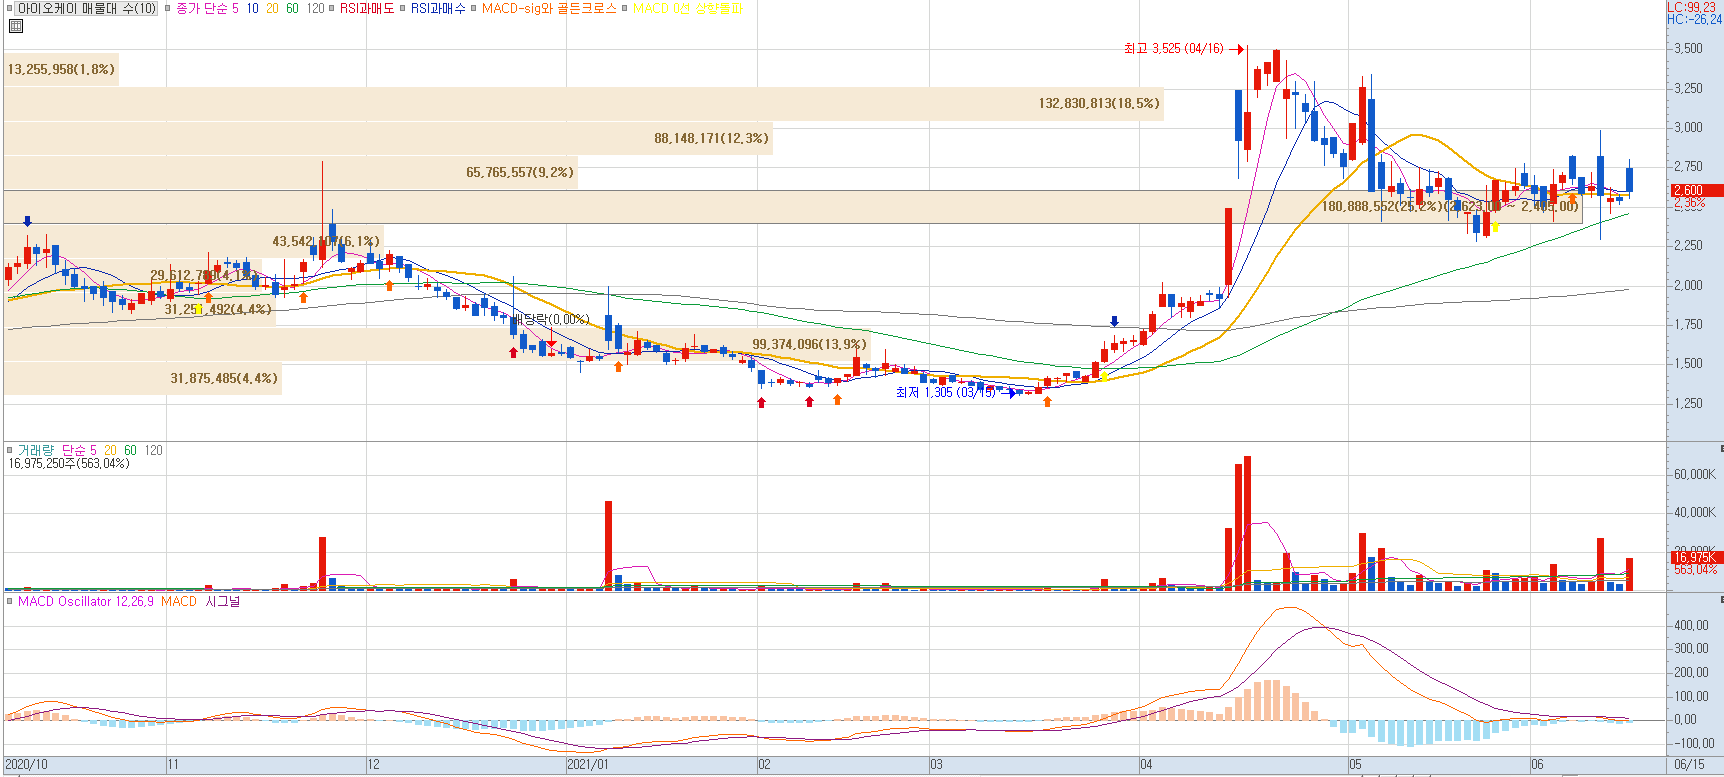
Task: Click the orange up-arrow signal under early January candles
Action: pos(619,366)
